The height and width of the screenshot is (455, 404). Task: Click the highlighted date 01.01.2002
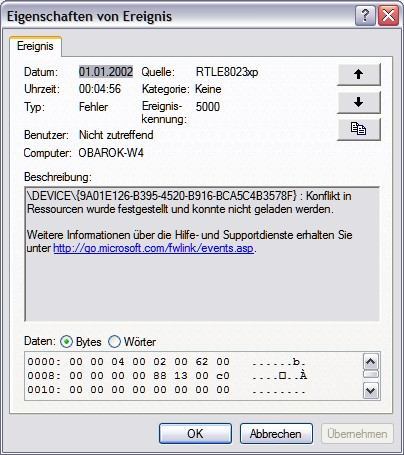106,72
